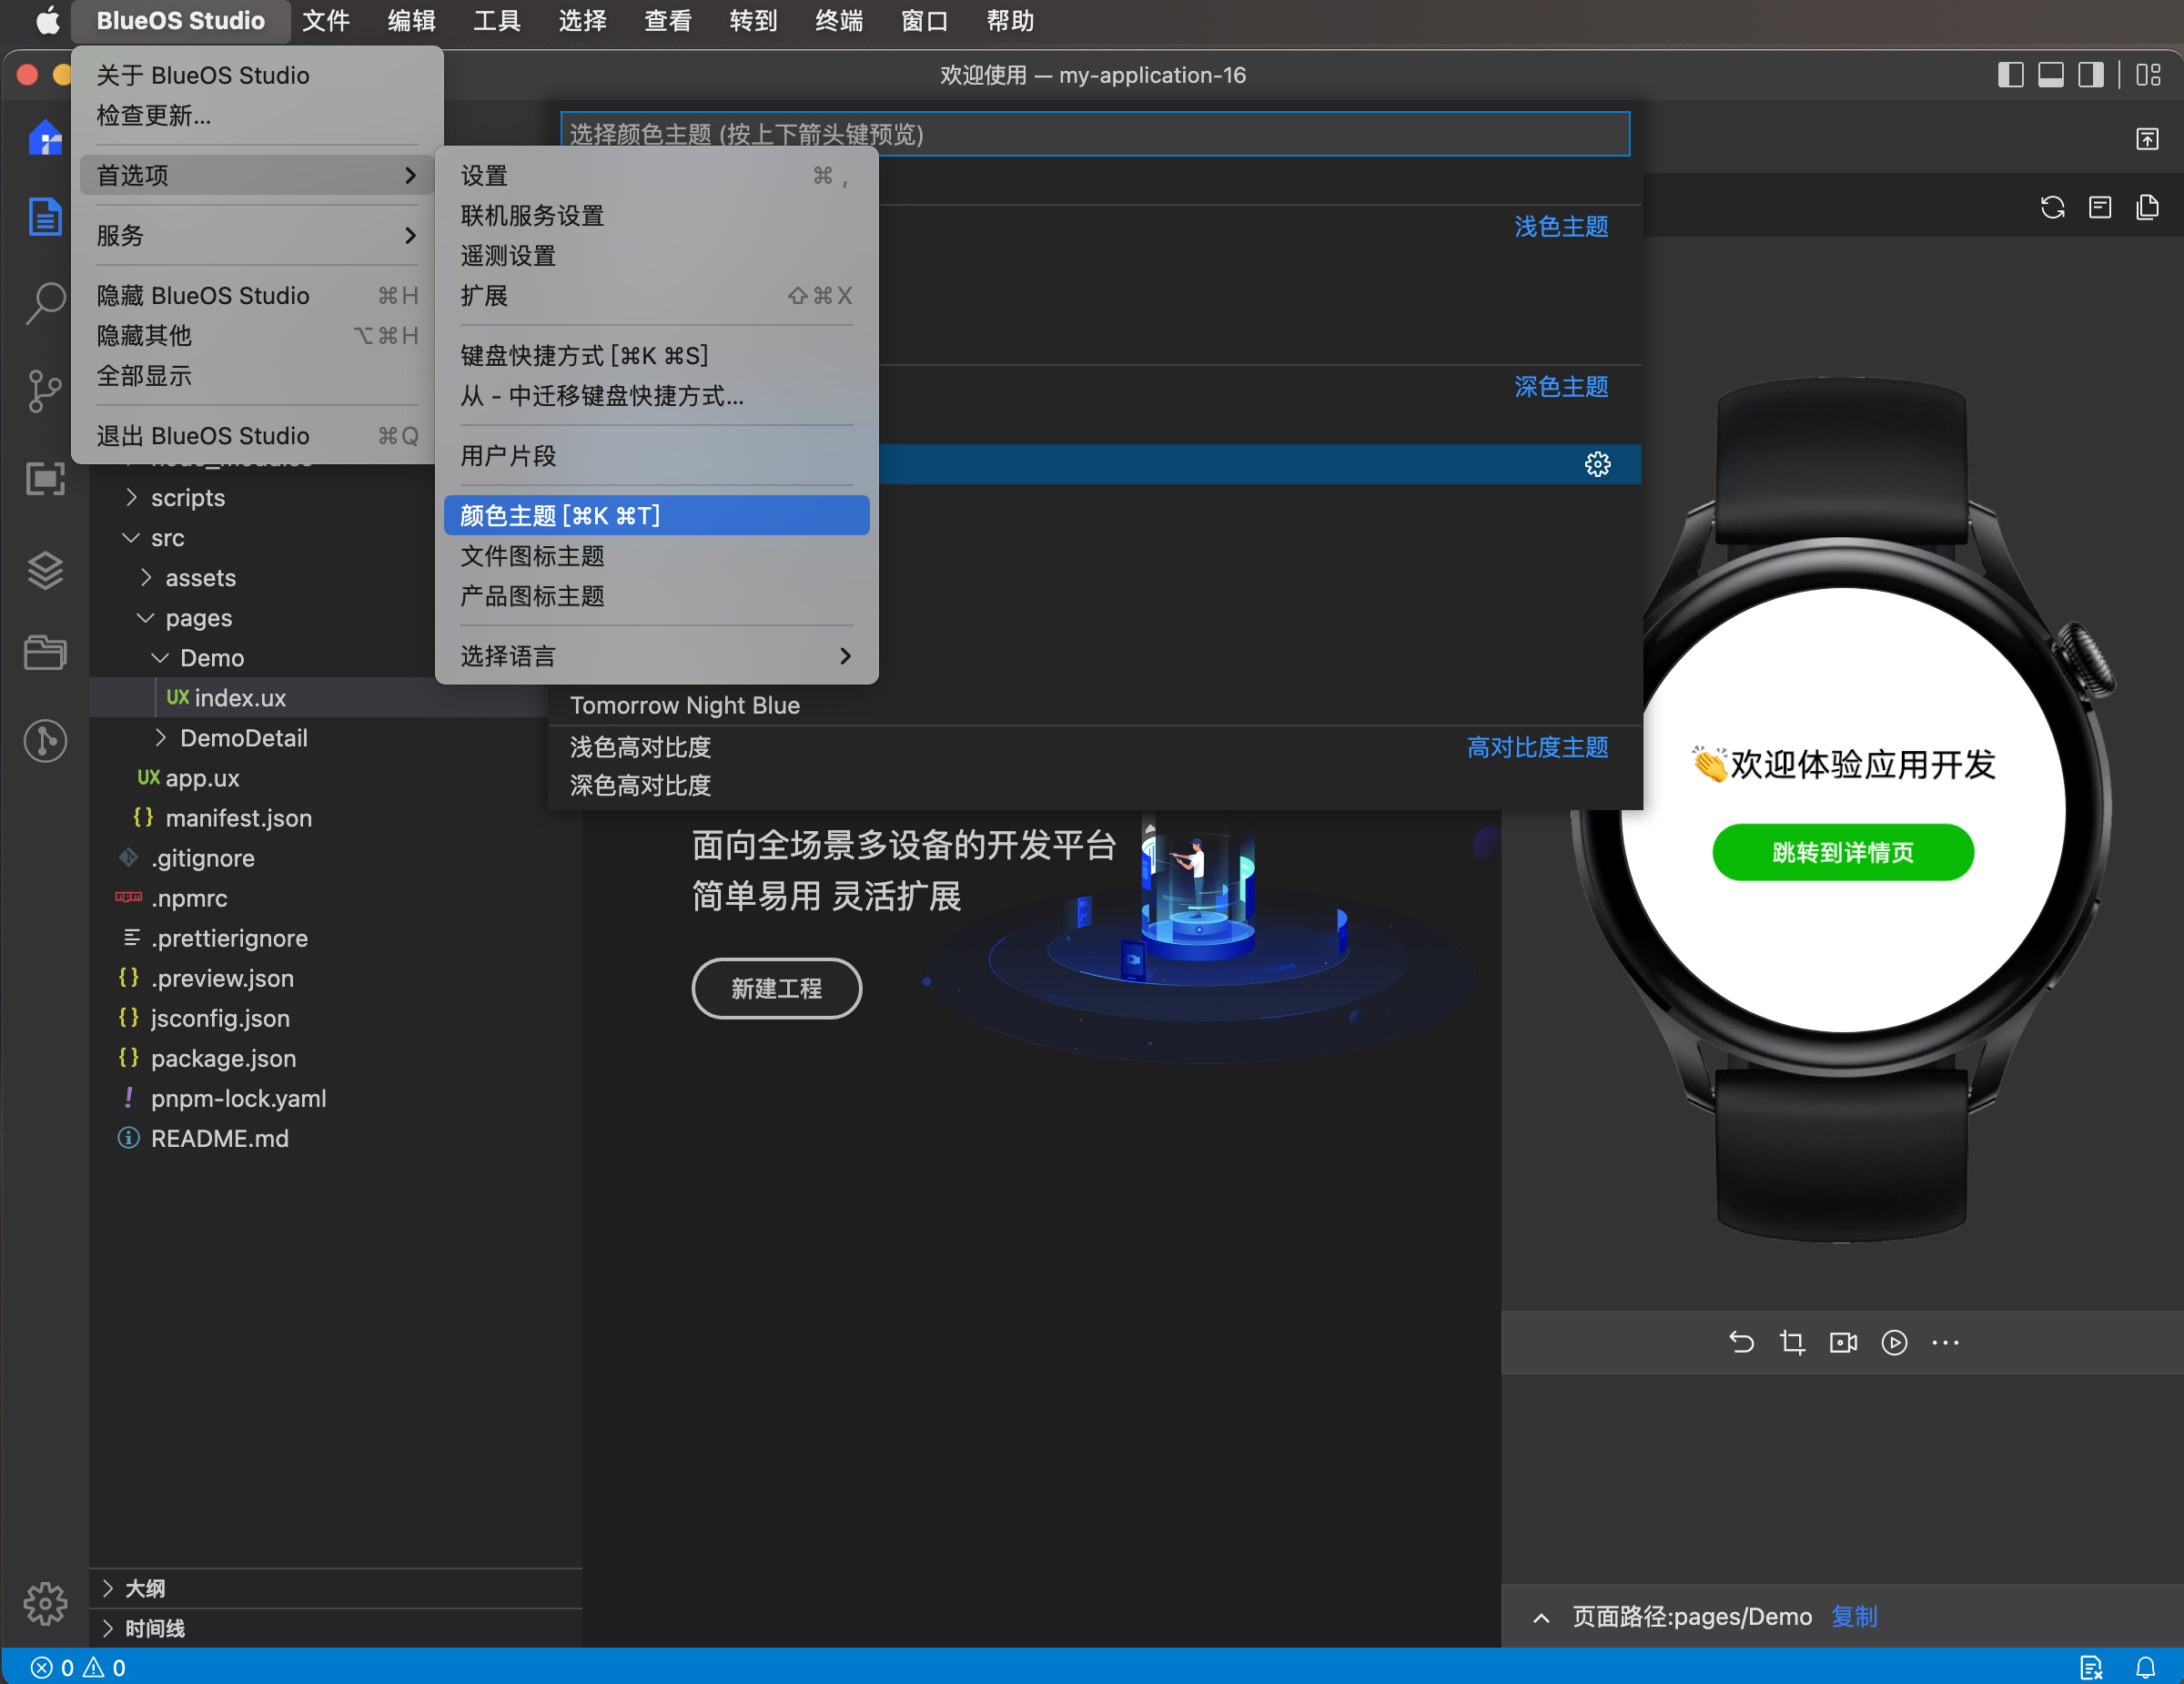Click green 跳转到详情页 button on watch
The height and width of the screenshot is (1684, 2184).
[x=1842, y=852]
